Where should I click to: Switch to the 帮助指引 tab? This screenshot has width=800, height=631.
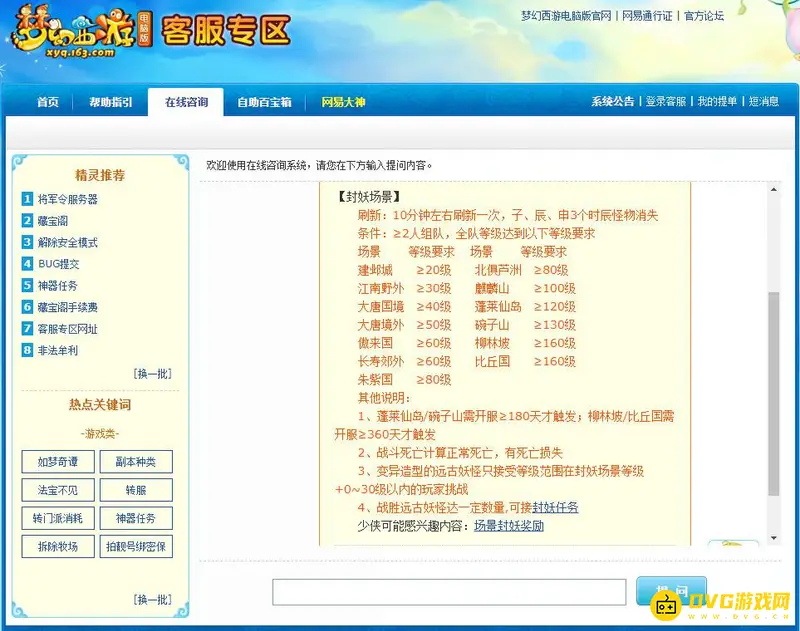[110, 102]
